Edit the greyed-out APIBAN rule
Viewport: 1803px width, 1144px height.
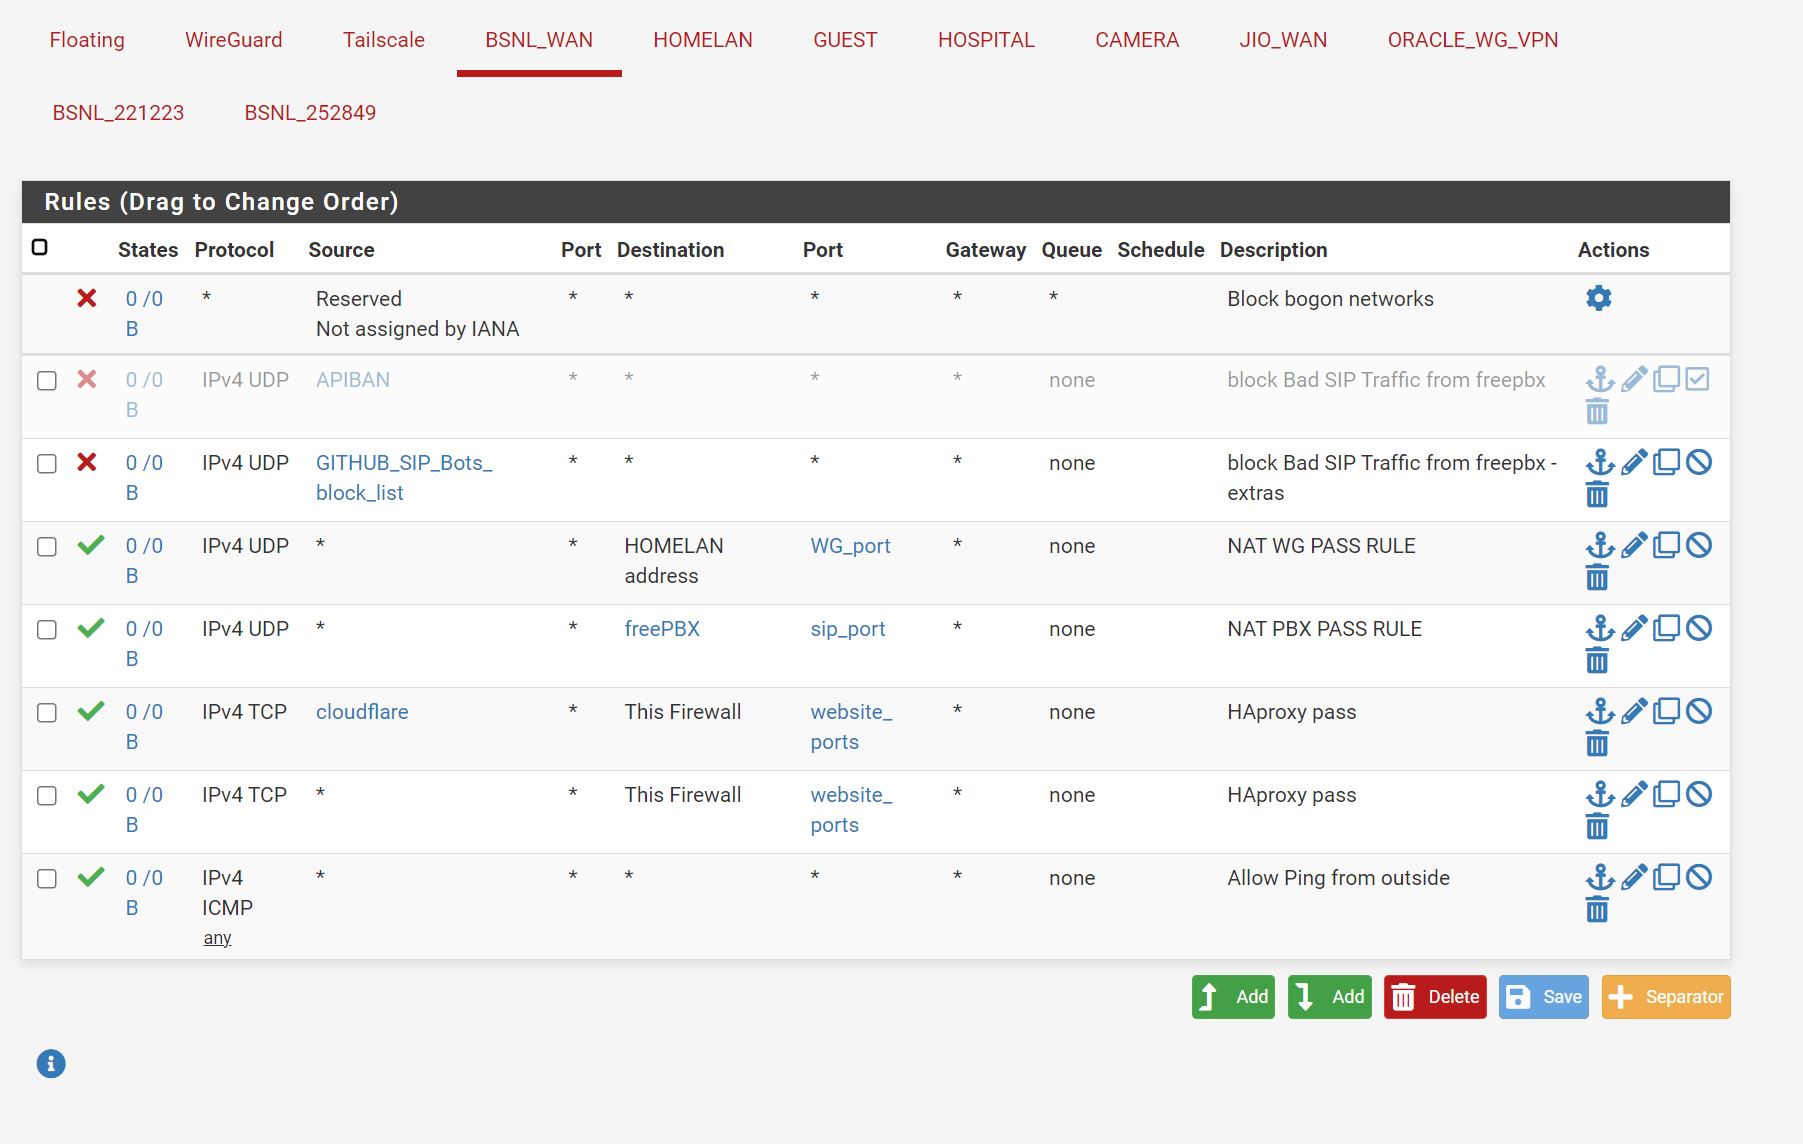1633,379
